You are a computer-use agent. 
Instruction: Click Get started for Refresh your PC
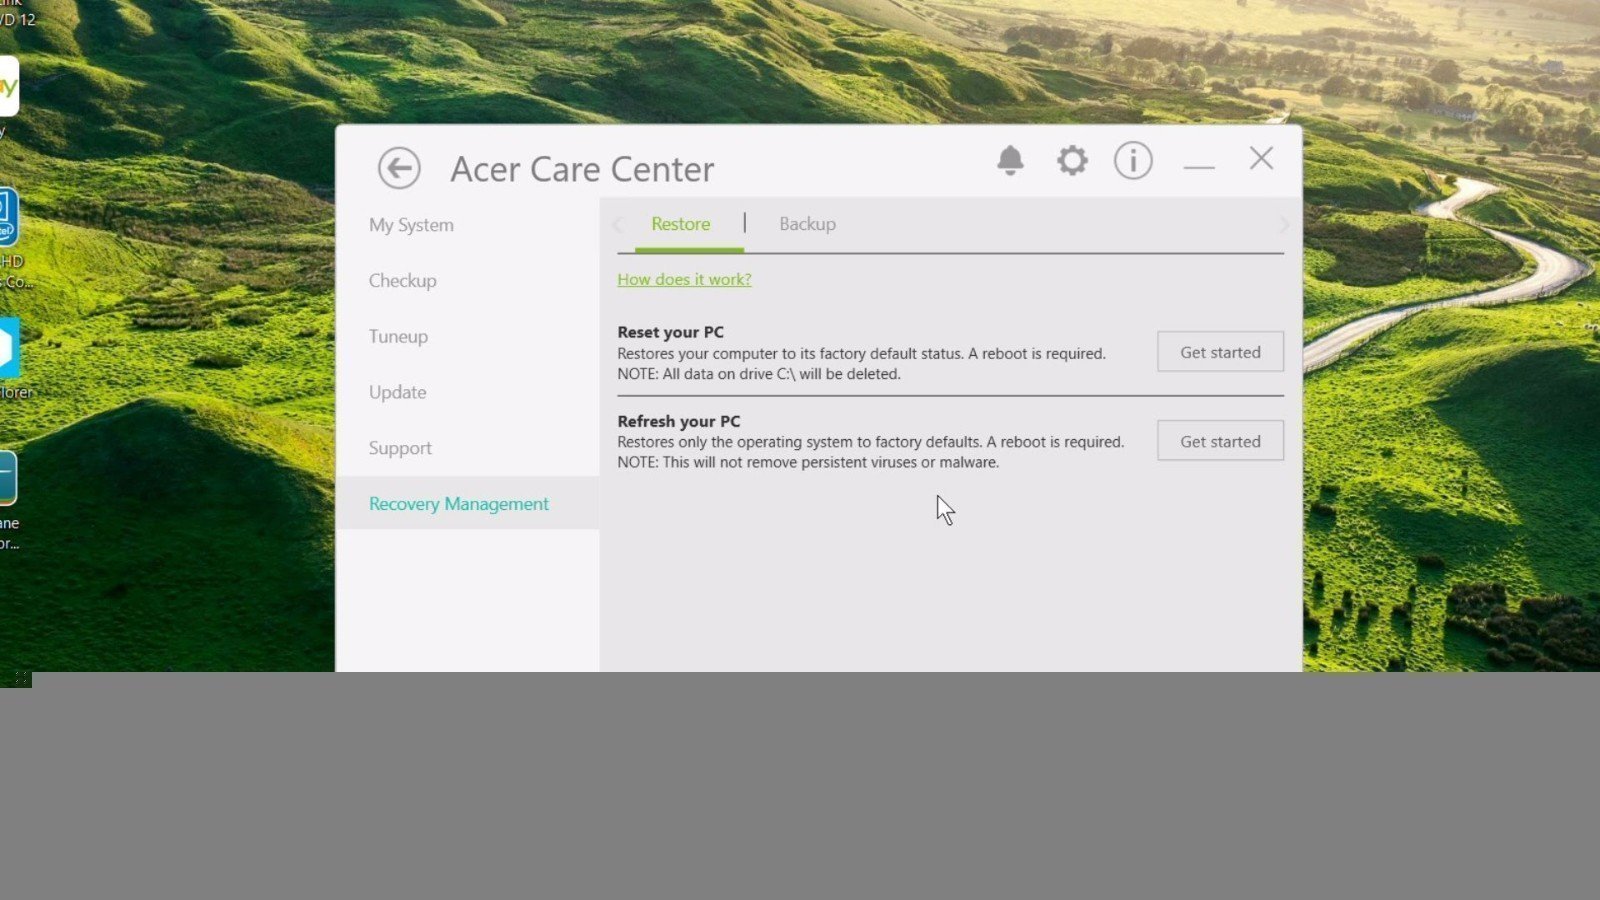1220,441
